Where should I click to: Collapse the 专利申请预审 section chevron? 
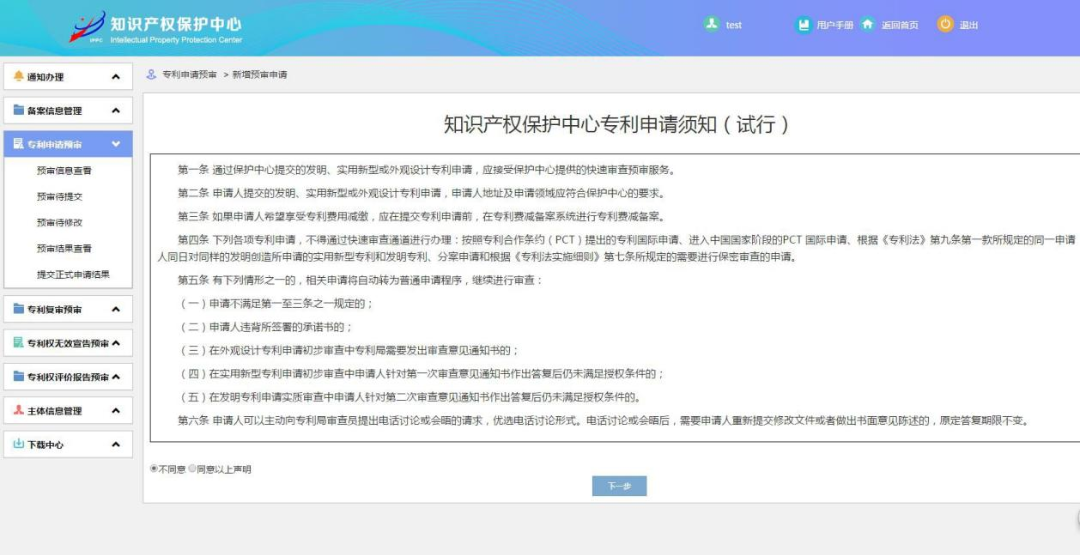116,145
